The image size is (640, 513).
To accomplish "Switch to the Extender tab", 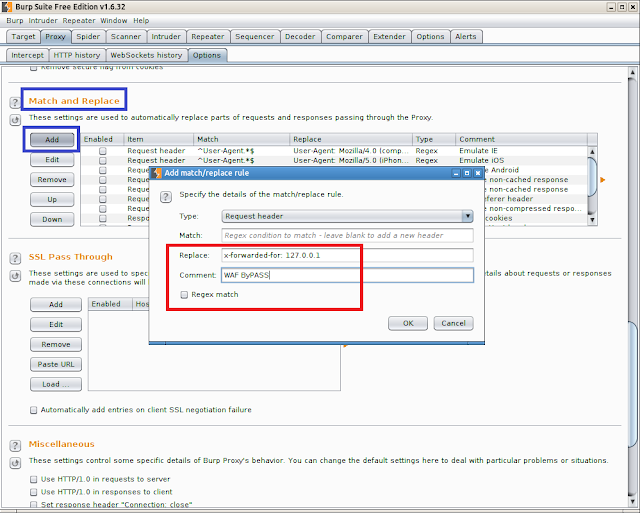I will [389, 37].
